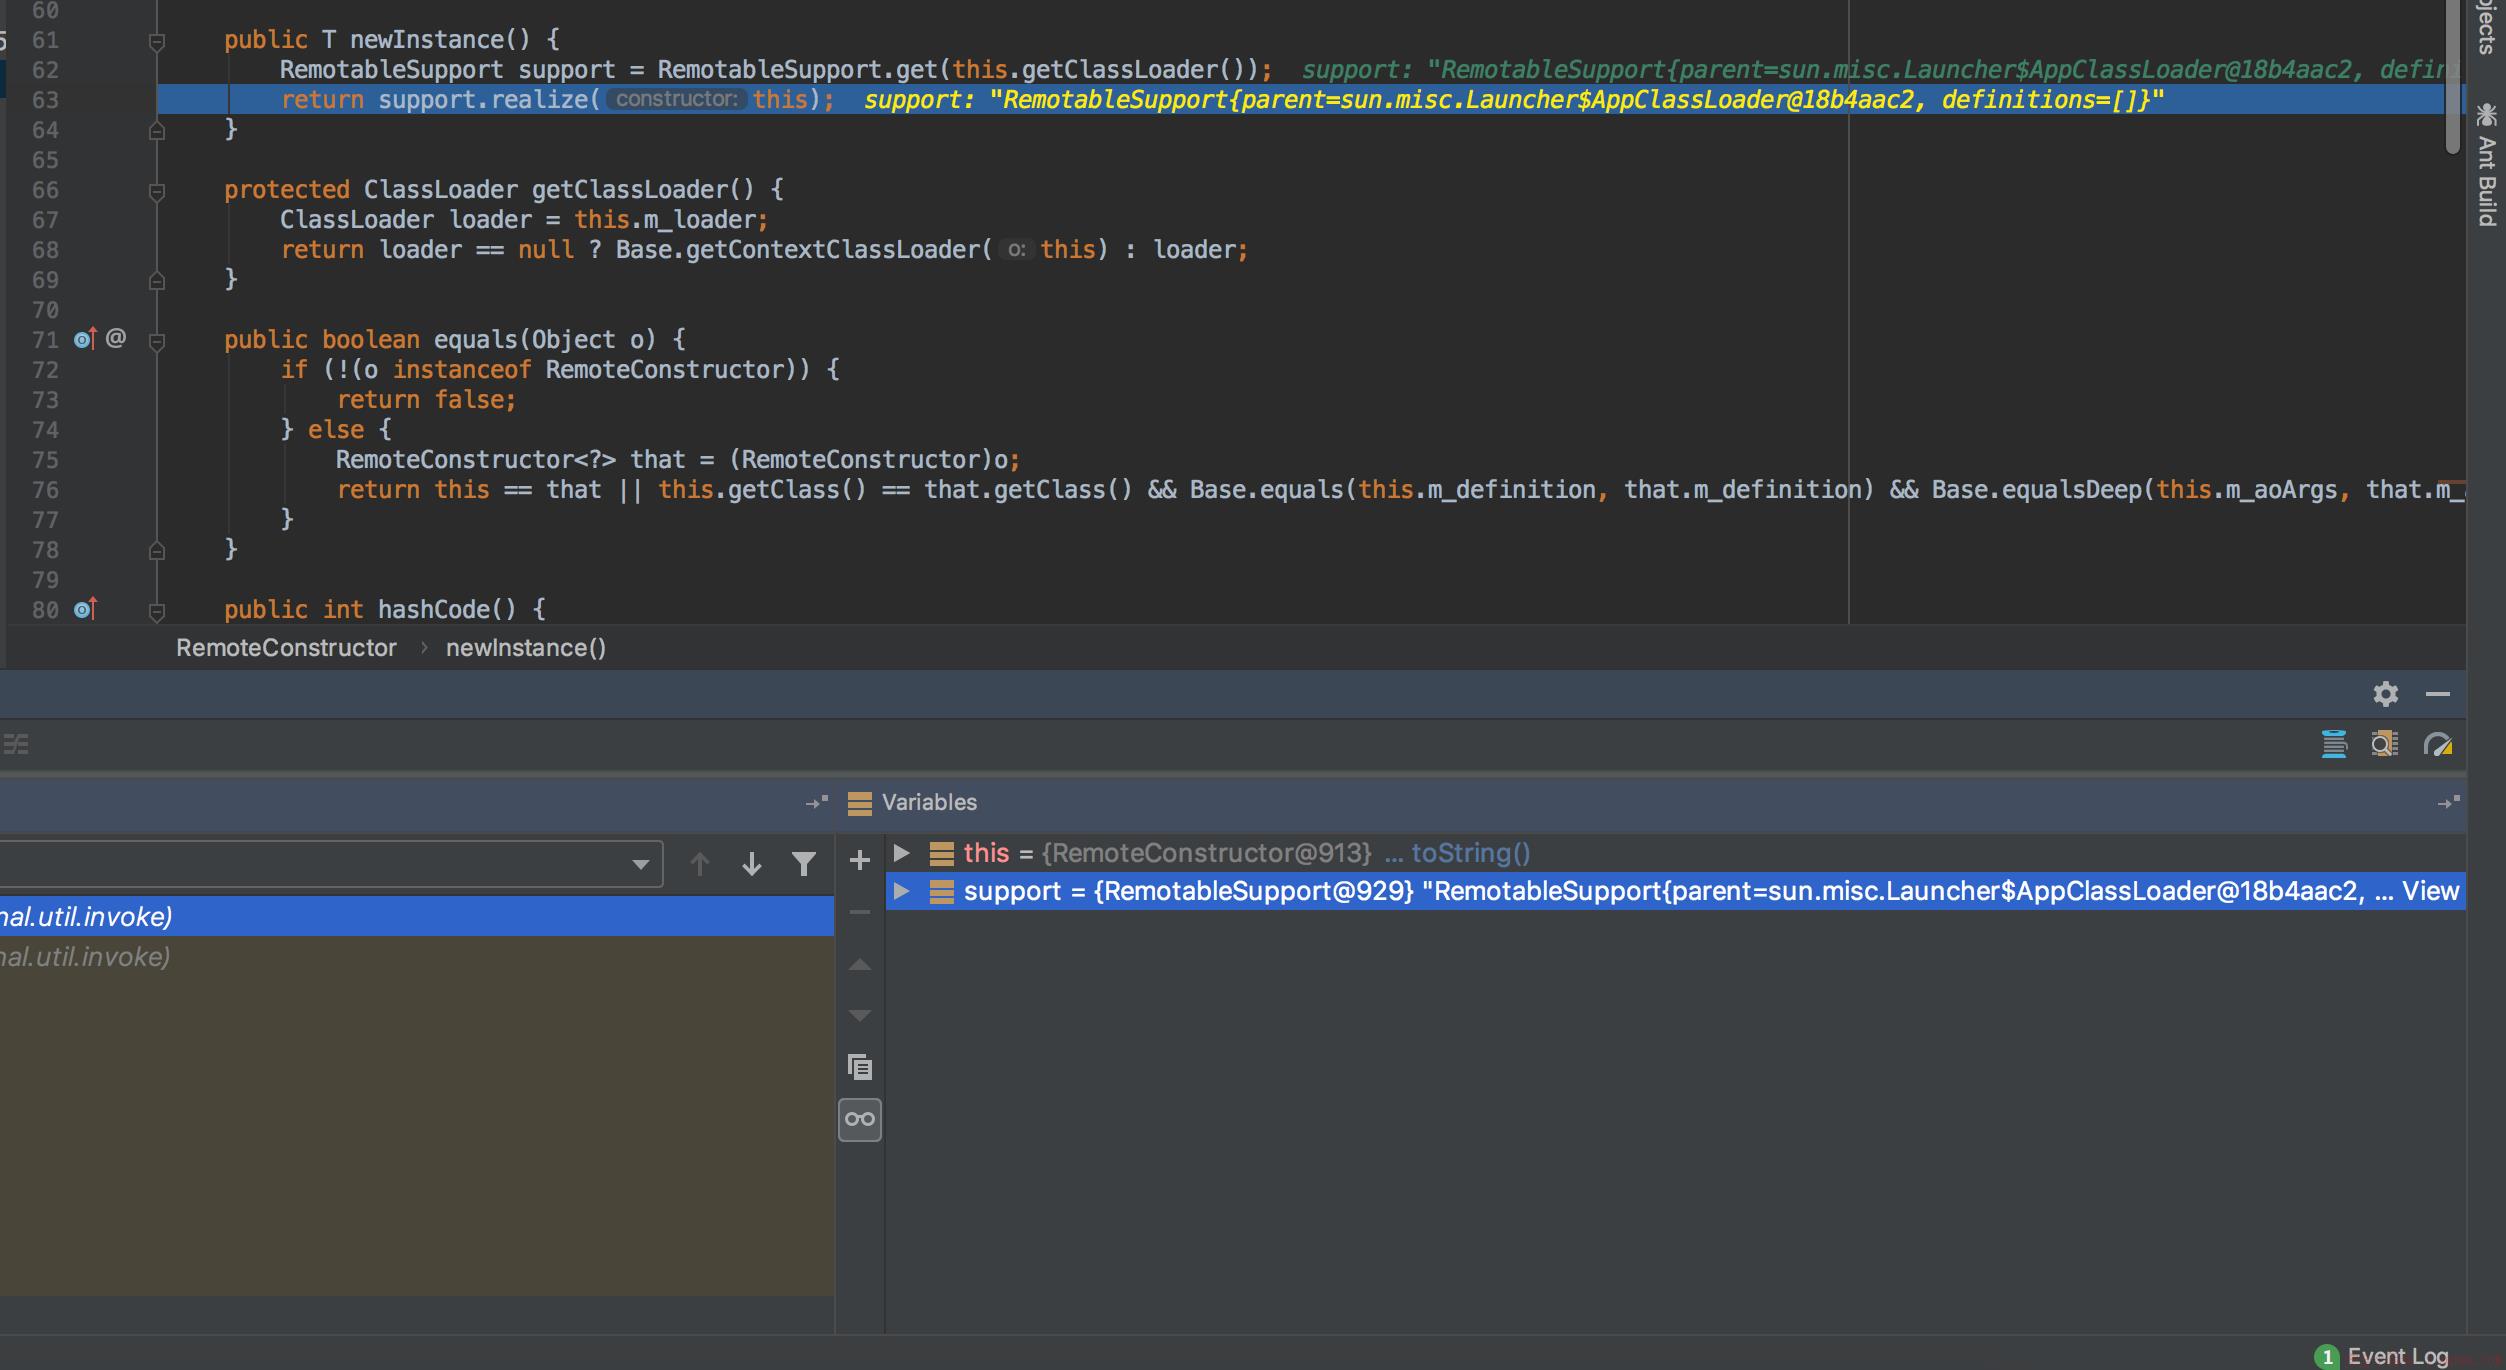Image resolution: width=2506 pixels, height=1370 pixels.
Task: Open Ant Build side panel
Action: [2487, 165]
